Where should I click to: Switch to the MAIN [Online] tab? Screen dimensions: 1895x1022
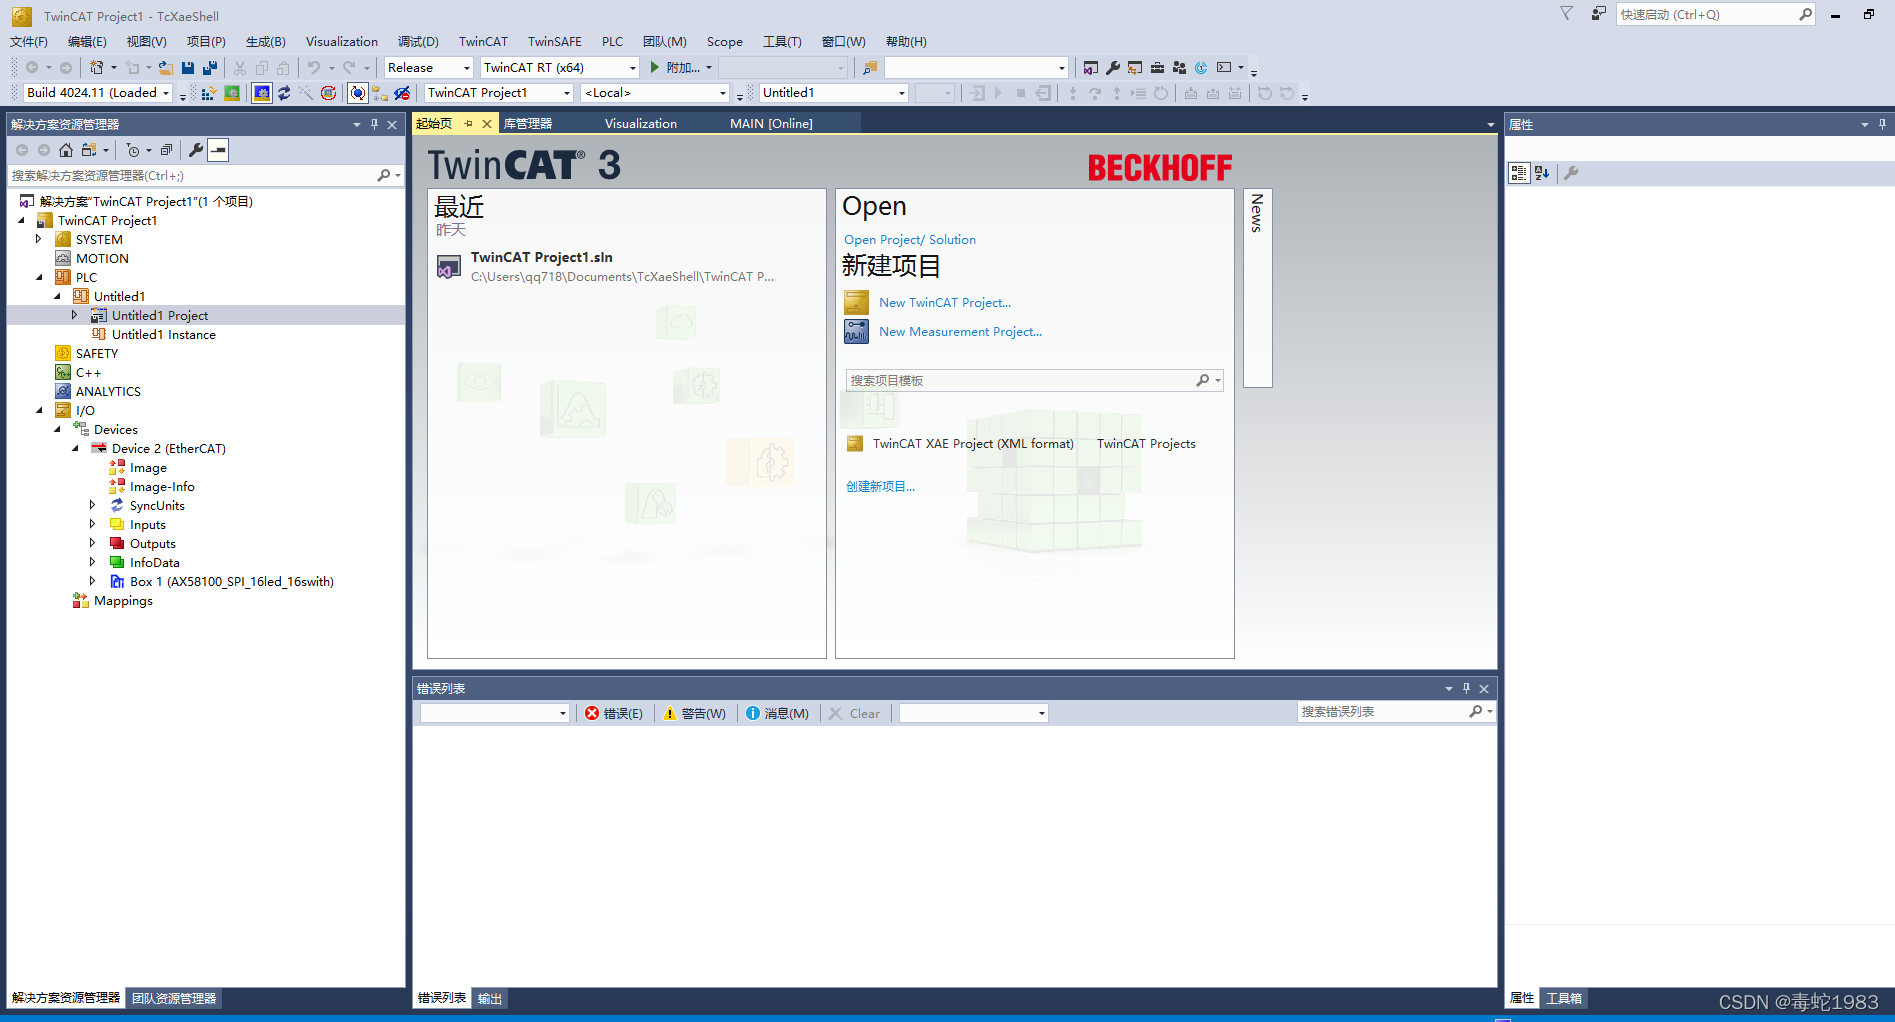pyautogui.click(x=771, y=124)
